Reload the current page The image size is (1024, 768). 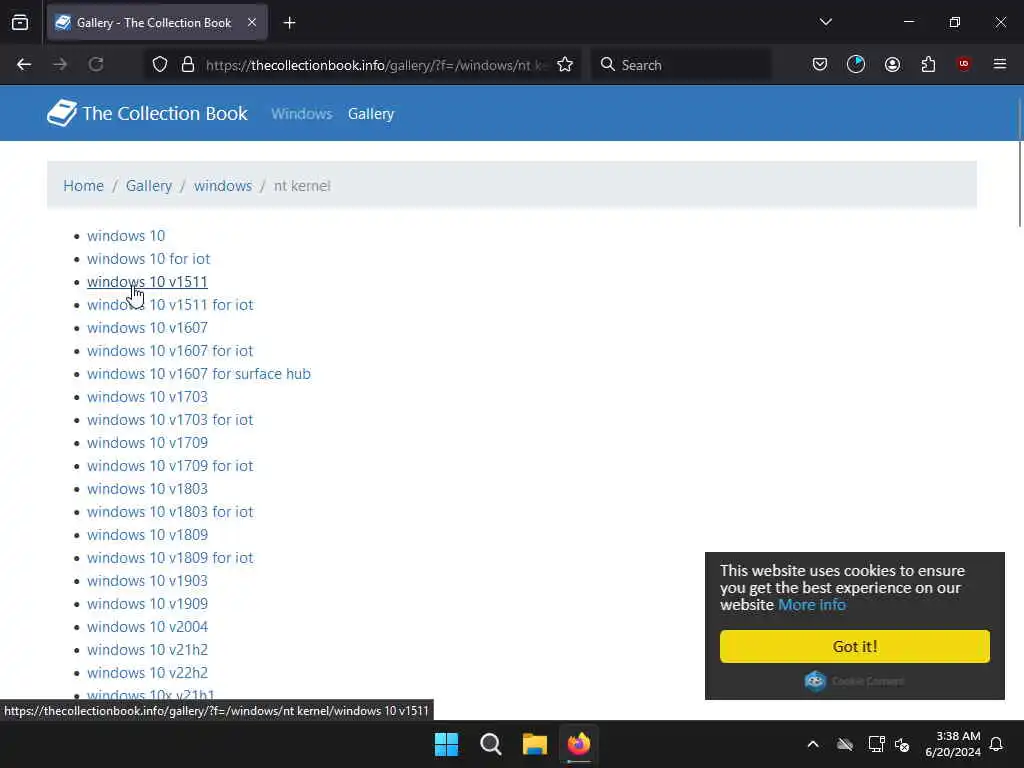(96, 65)
